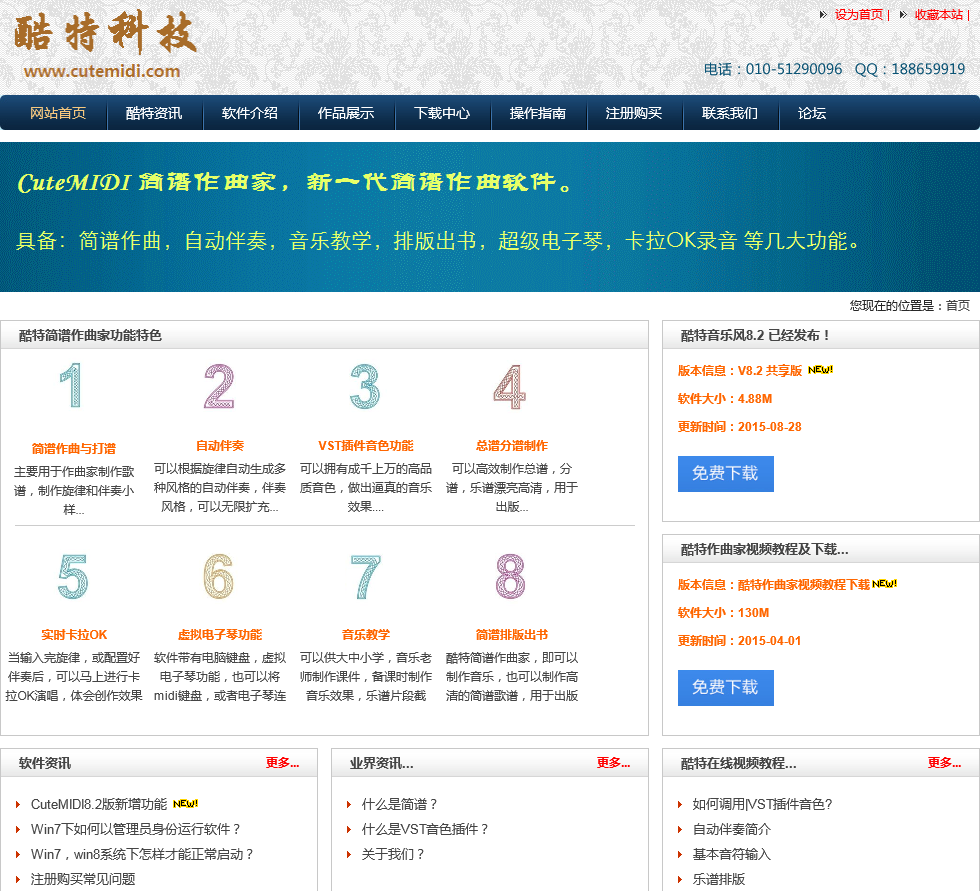Open 什么是VST音色插件？ article

[425, 829]
